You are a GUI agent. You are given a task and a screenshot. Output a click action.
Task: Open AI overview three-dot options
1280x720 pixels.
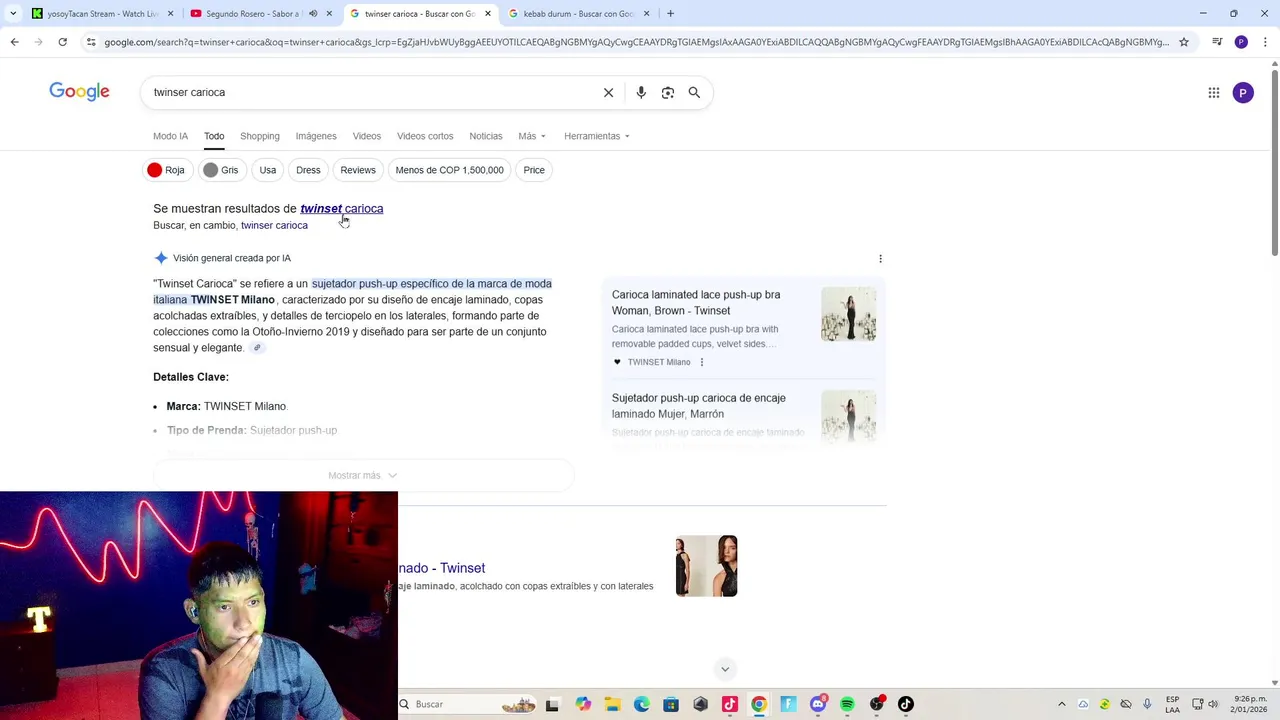tap(880, 258)
